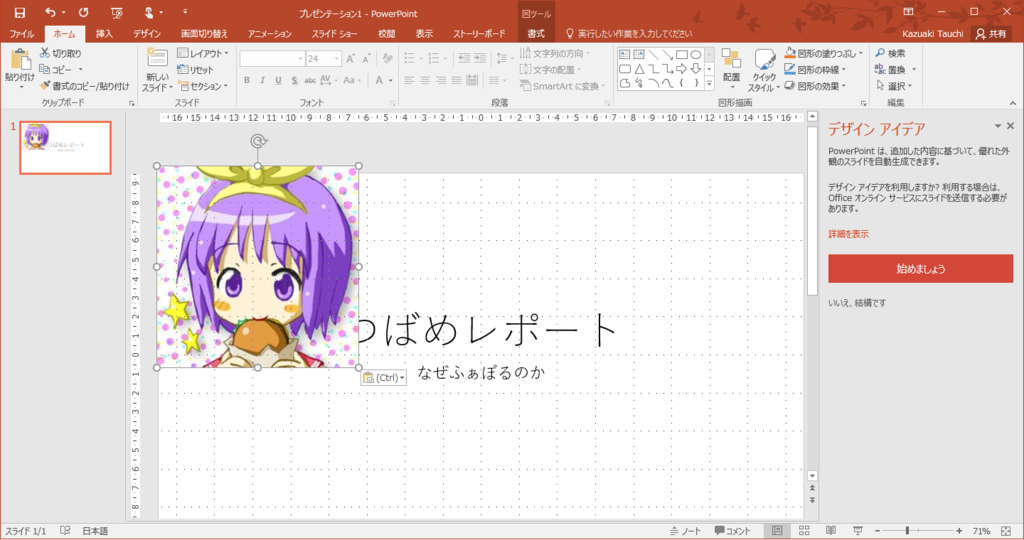Start slideshow from beginning icon in title bar
Image resolution: width=1024 pixels, height=540 pixels.
point(117,12)
